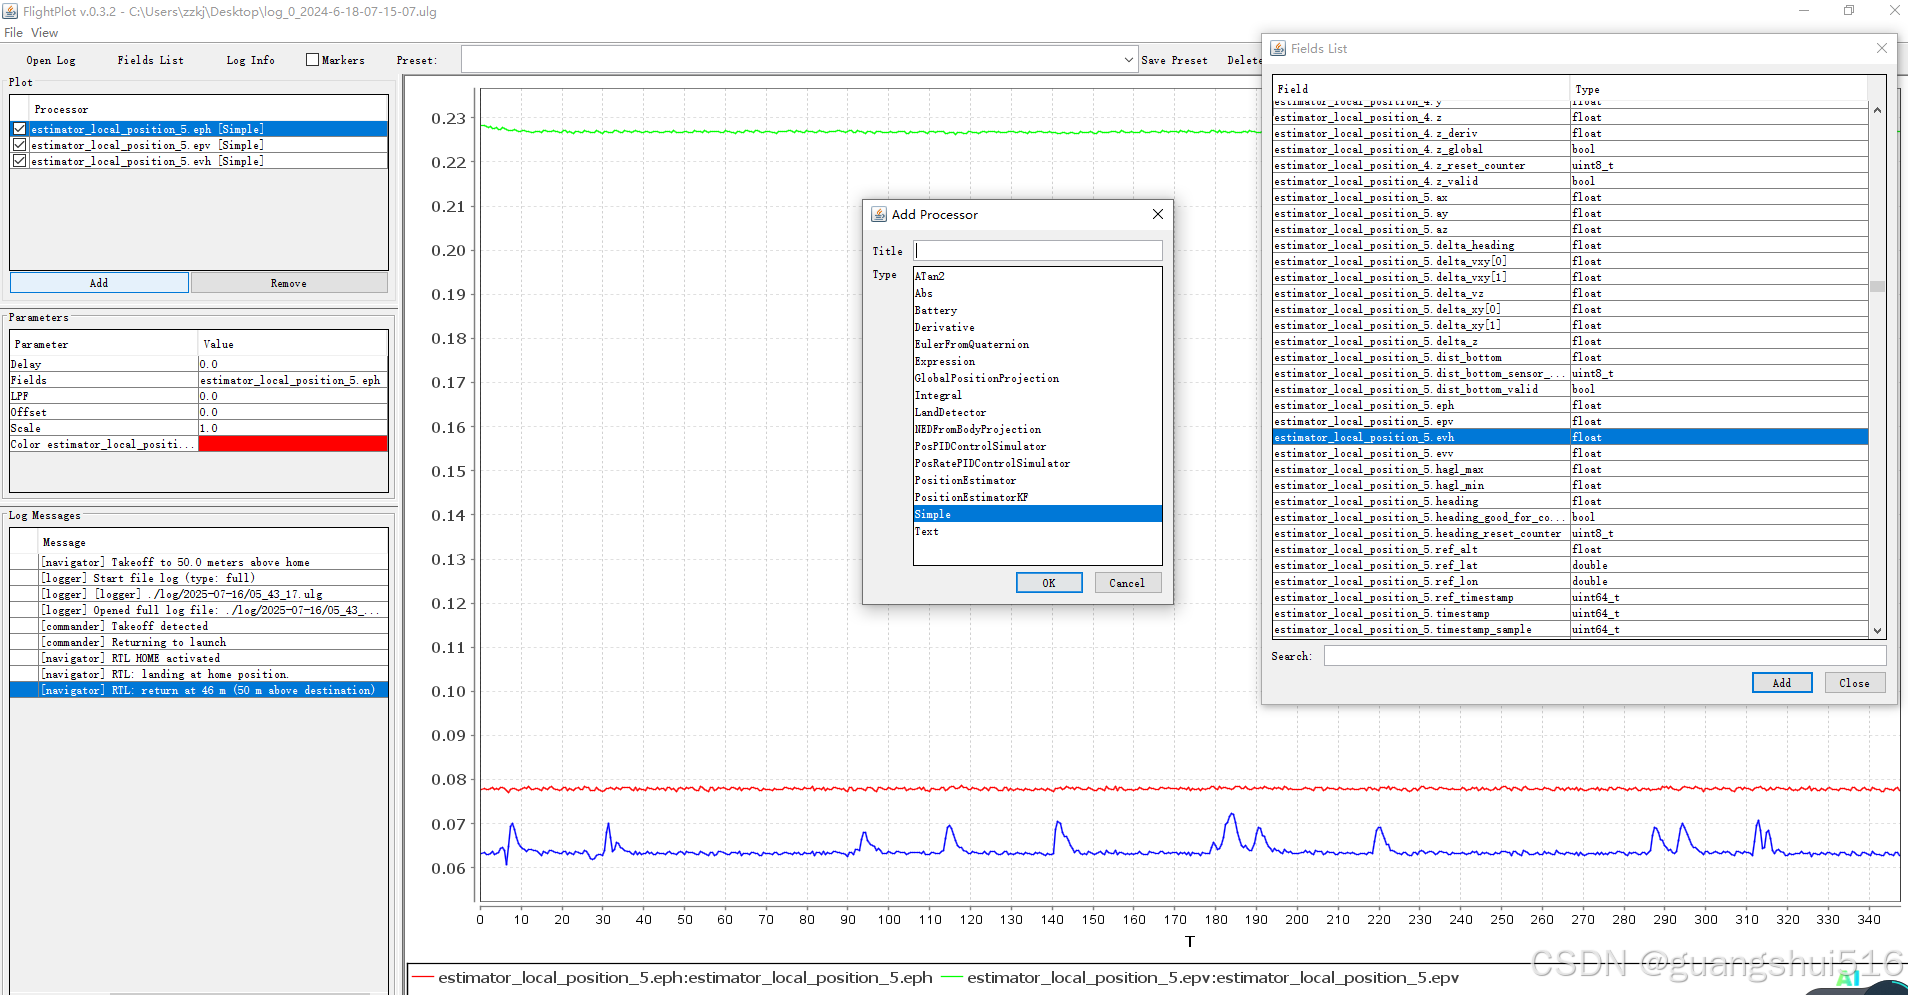This screenshot has width=1908, height=995.
Task: Click Remove button under Processor list
Action: click(289, 283)
